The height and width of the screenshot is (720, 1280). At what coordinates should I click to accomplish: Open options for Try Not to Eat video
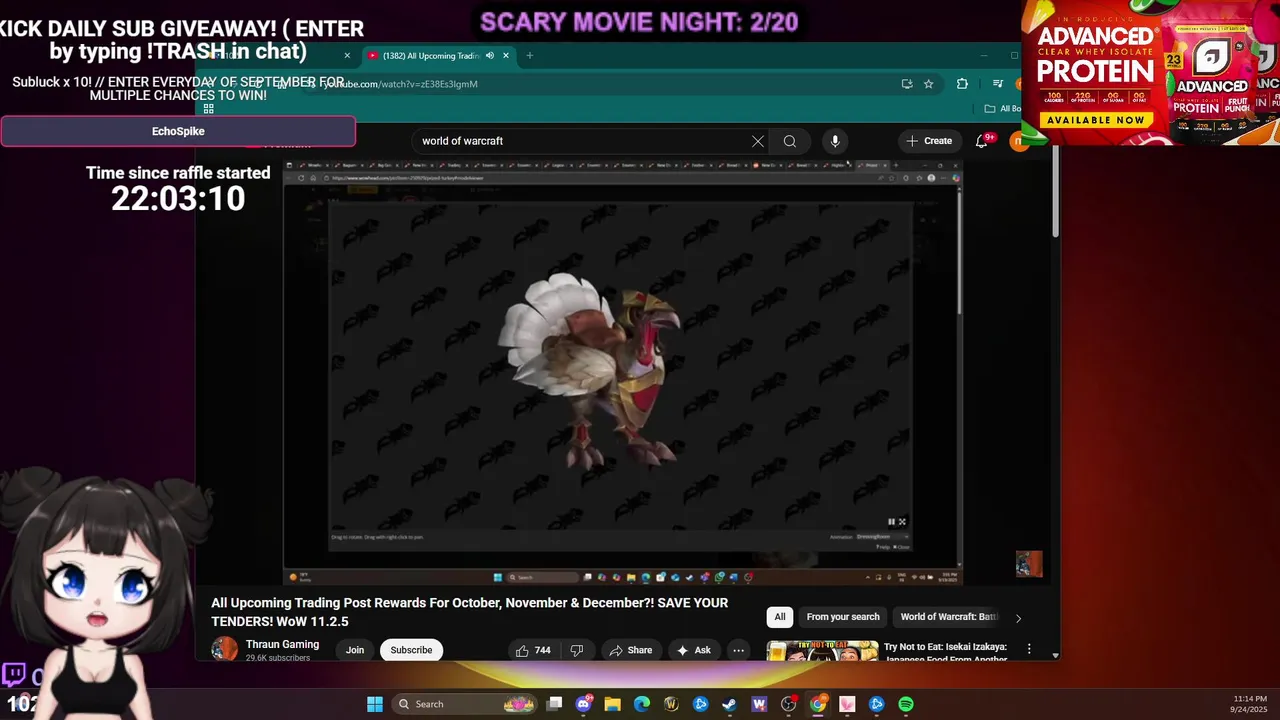pyautogui.click(x=1029, y=649)
